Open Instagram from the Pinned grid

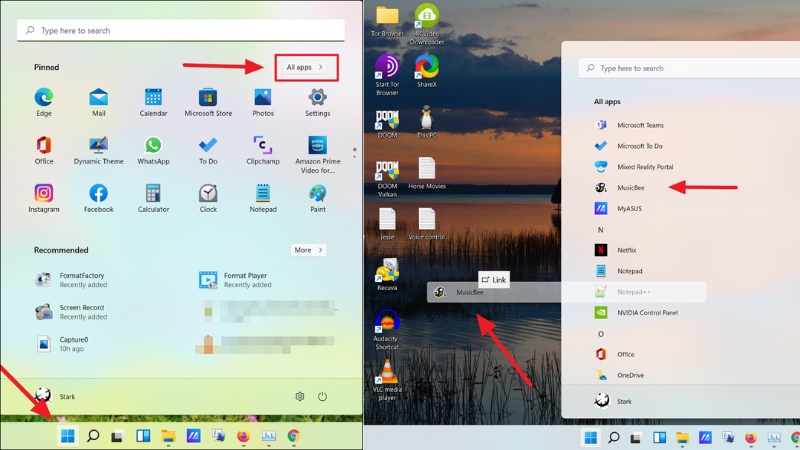coord(44,198)
